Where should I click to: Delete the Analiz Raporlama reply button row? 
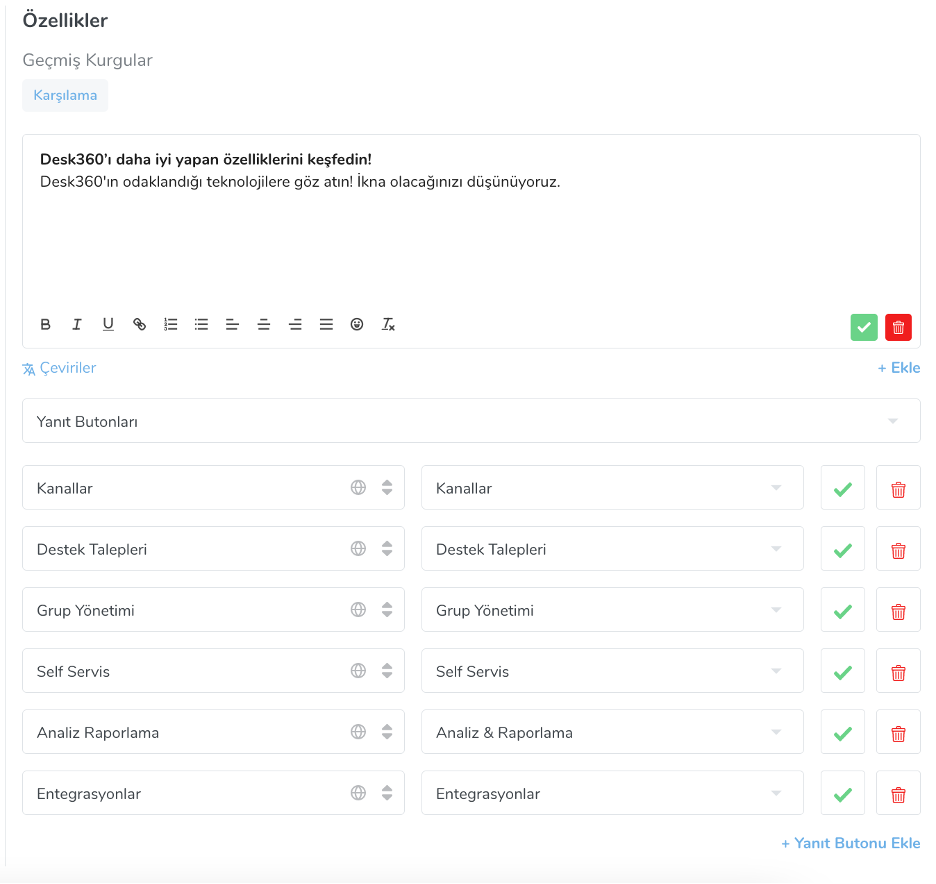click(898, 732)
